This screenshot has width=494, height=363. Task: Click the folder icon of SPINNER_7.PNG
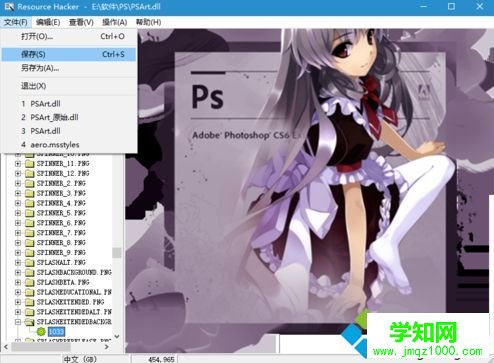[30, 233]
